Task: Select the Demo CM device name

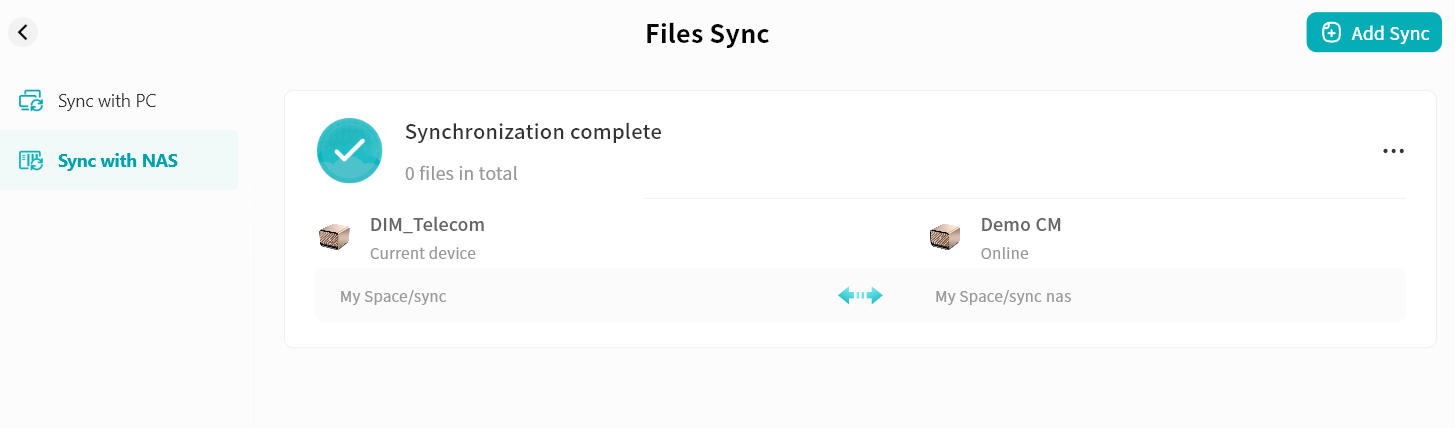Action: (1021, 225)
